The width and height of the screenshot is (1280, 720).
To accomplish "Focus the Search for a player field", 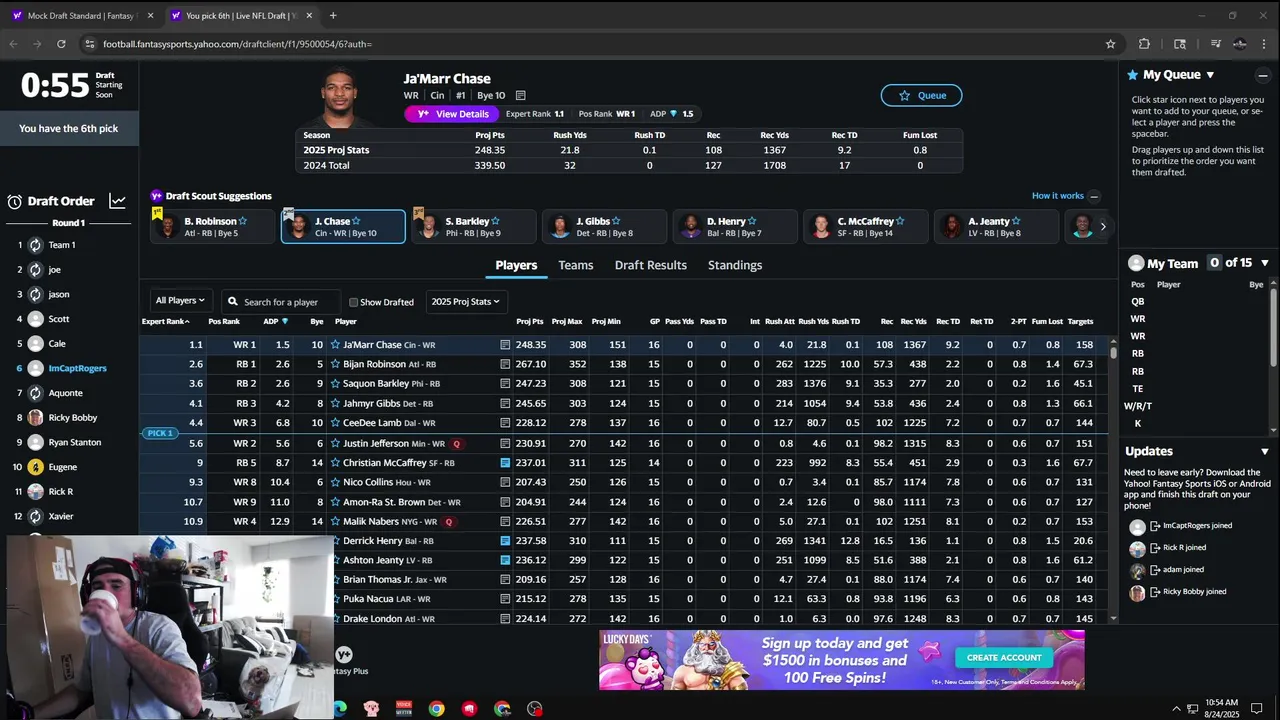I will [x=281, y=301].
